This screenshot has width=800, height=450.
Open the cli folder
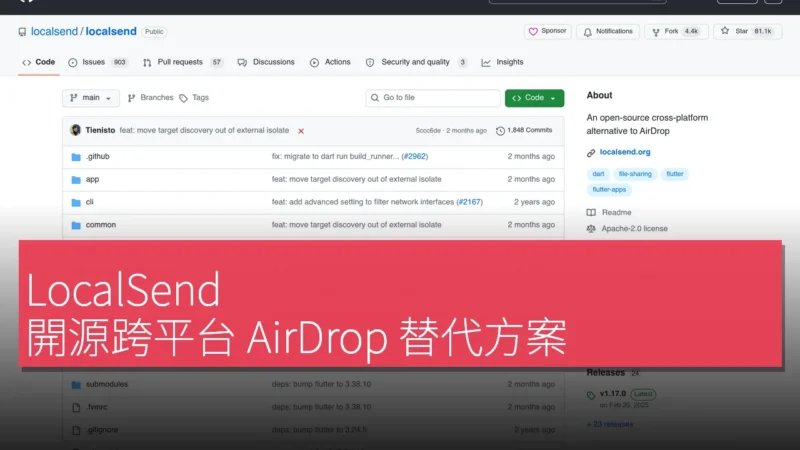point(89,202)
